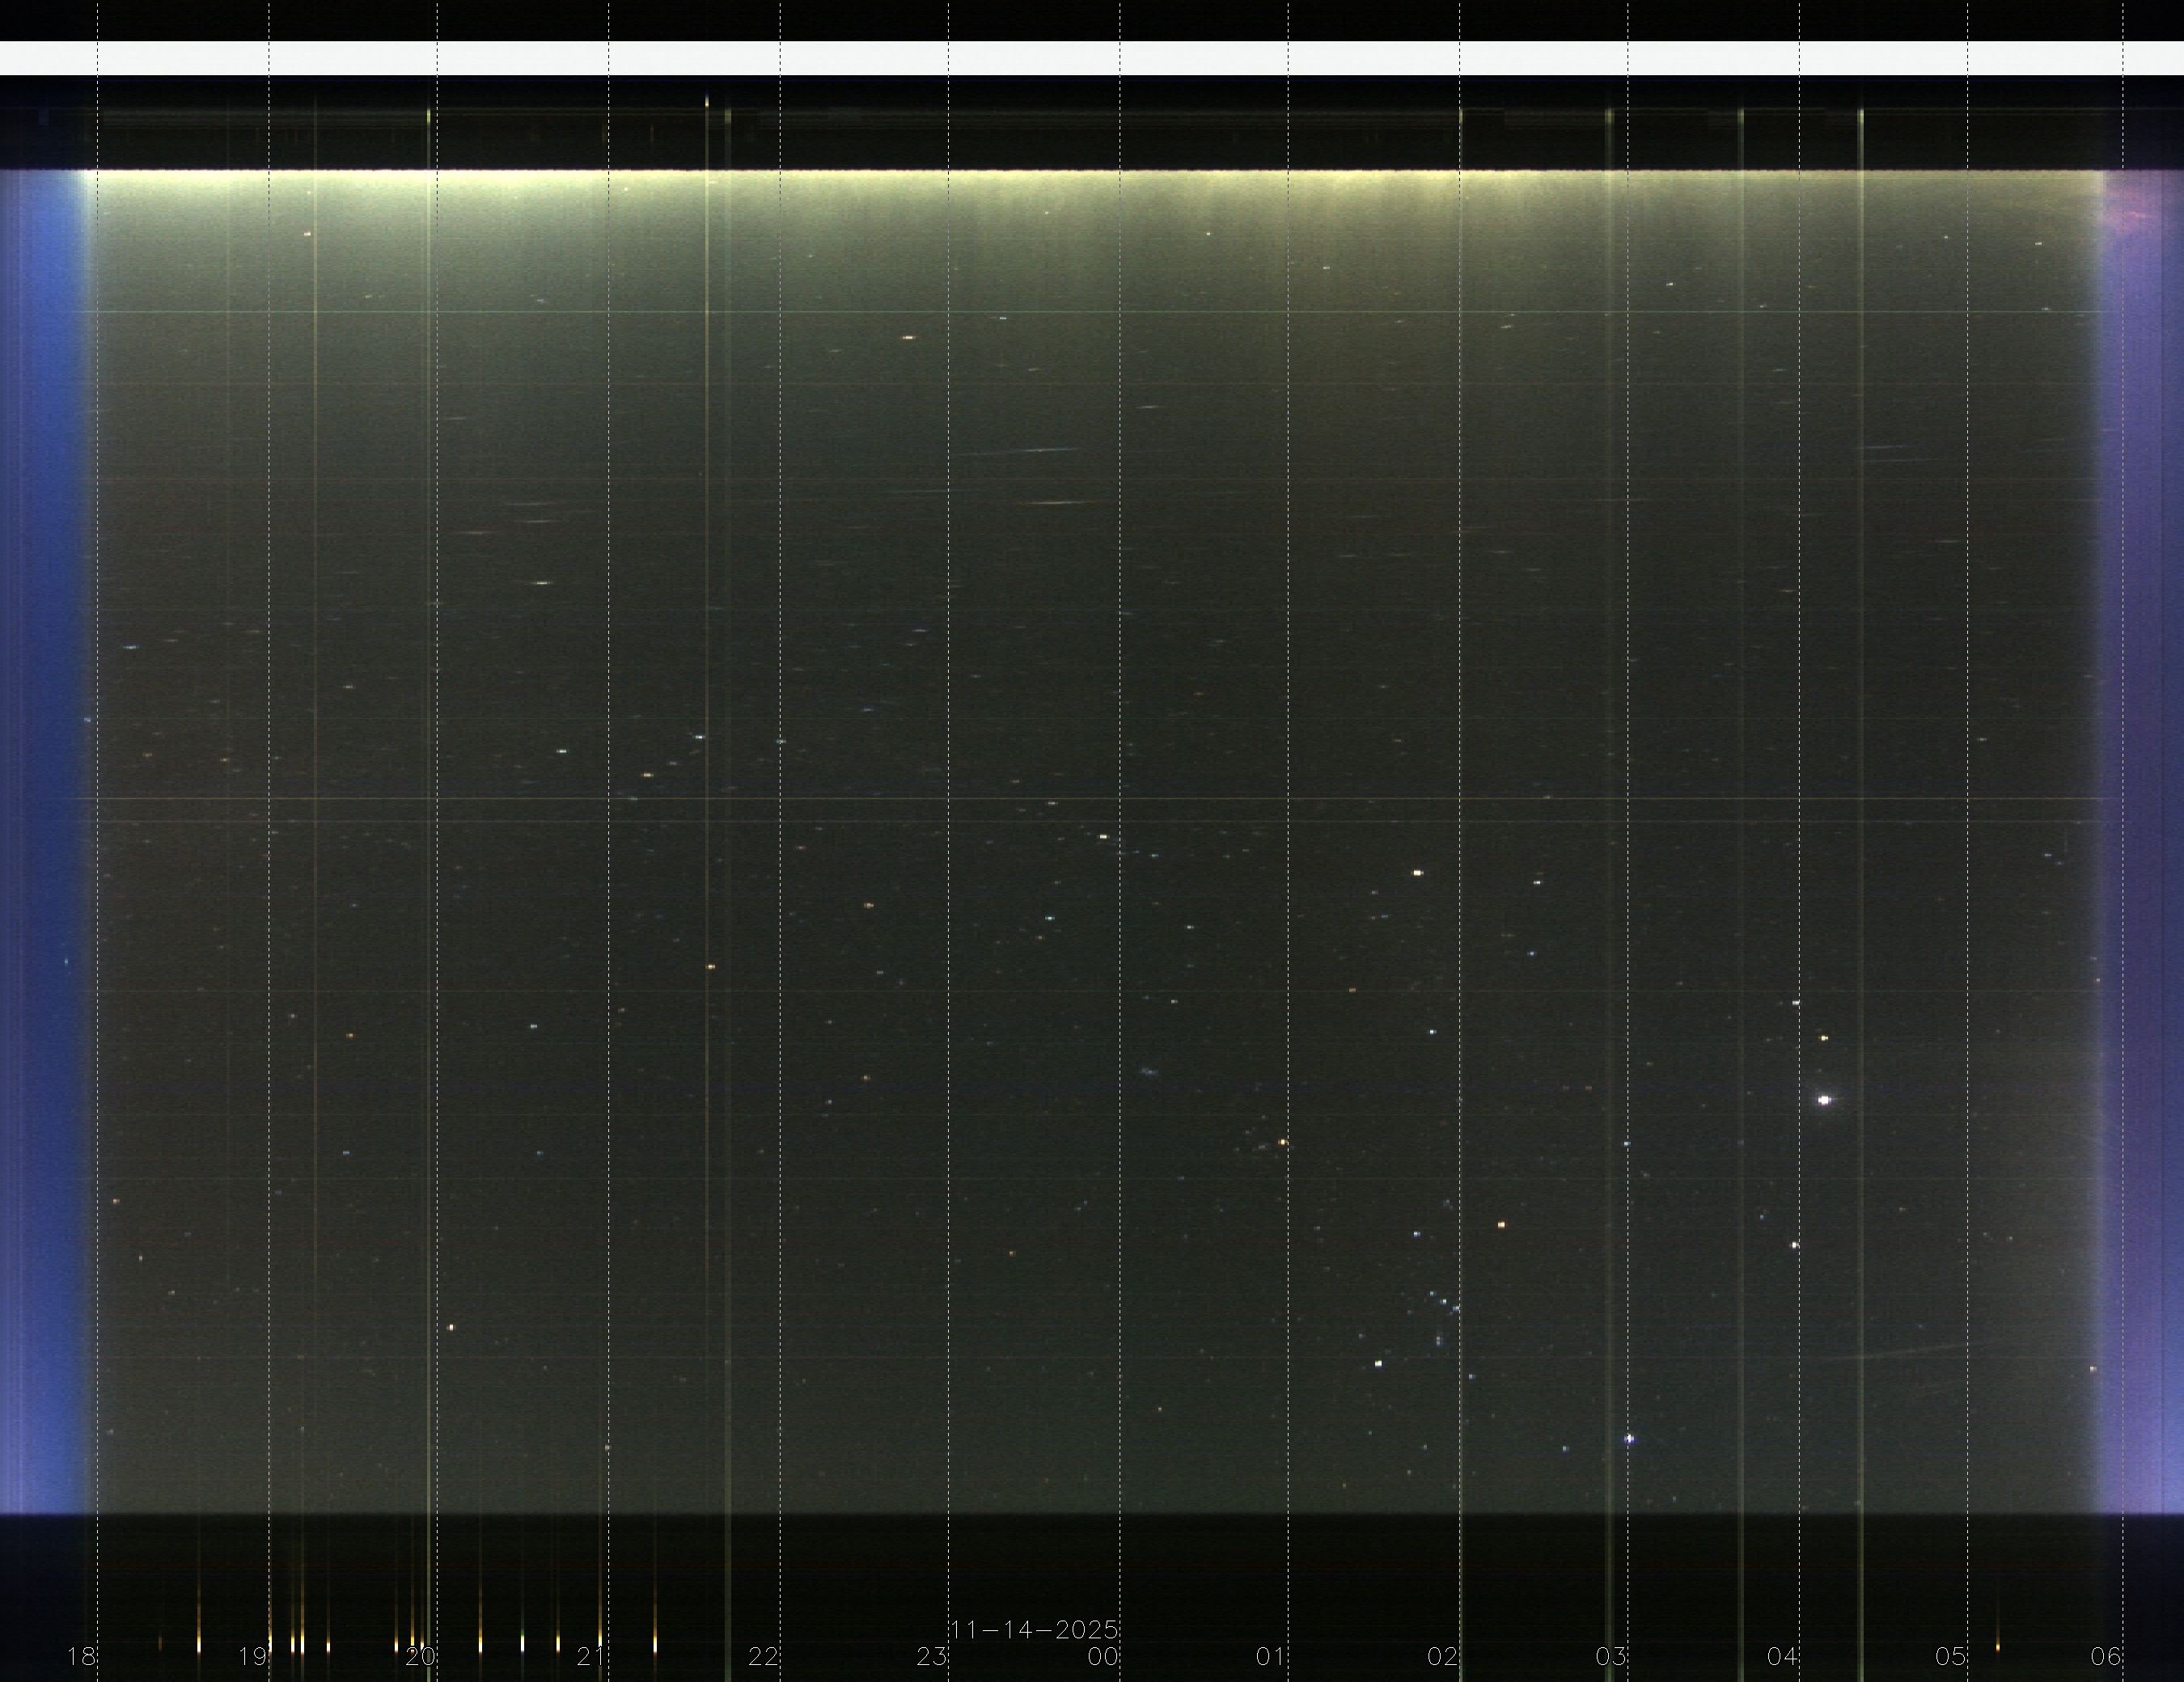Click the 23 hour label
2184x1682 pixels.
(931, 1656)
